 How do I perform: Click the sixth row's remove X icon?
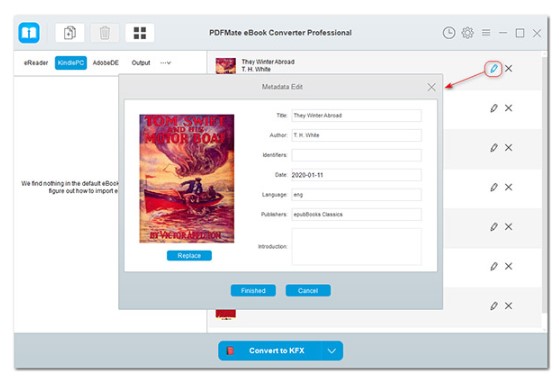click(509, 266)
